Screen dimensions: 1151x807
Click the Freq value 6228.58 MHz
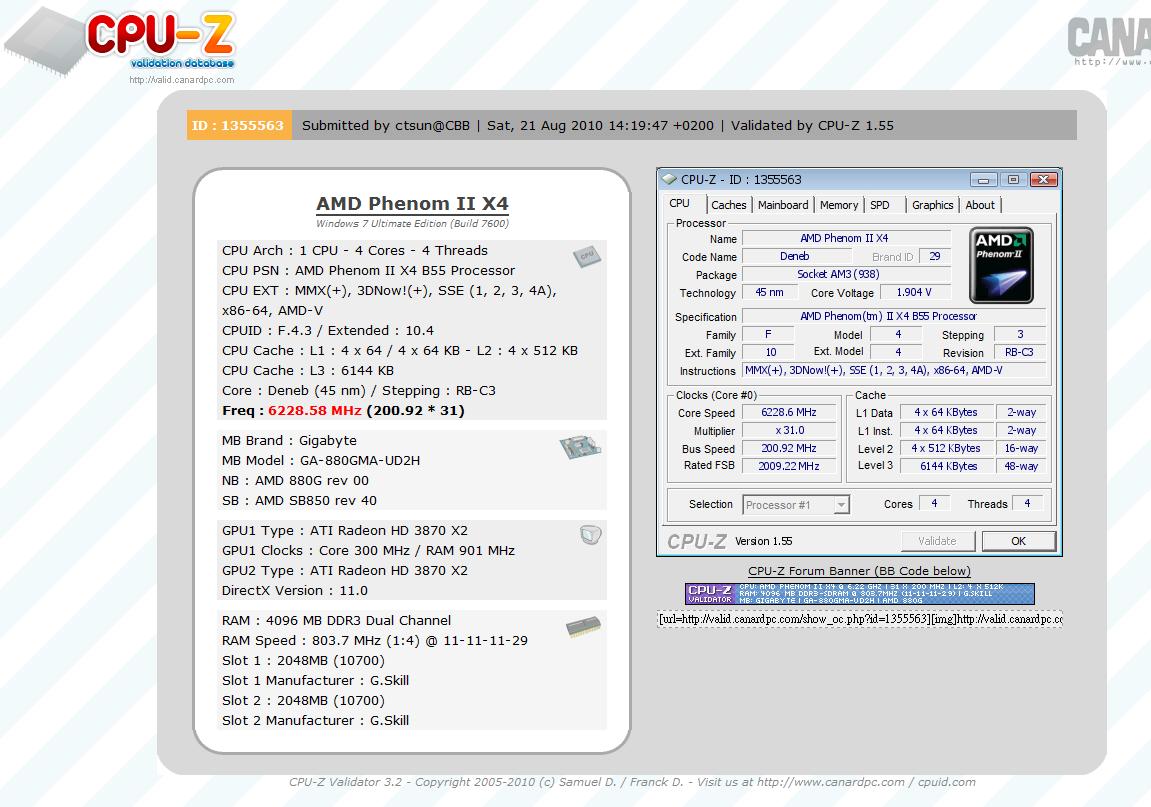pos(314,410)
